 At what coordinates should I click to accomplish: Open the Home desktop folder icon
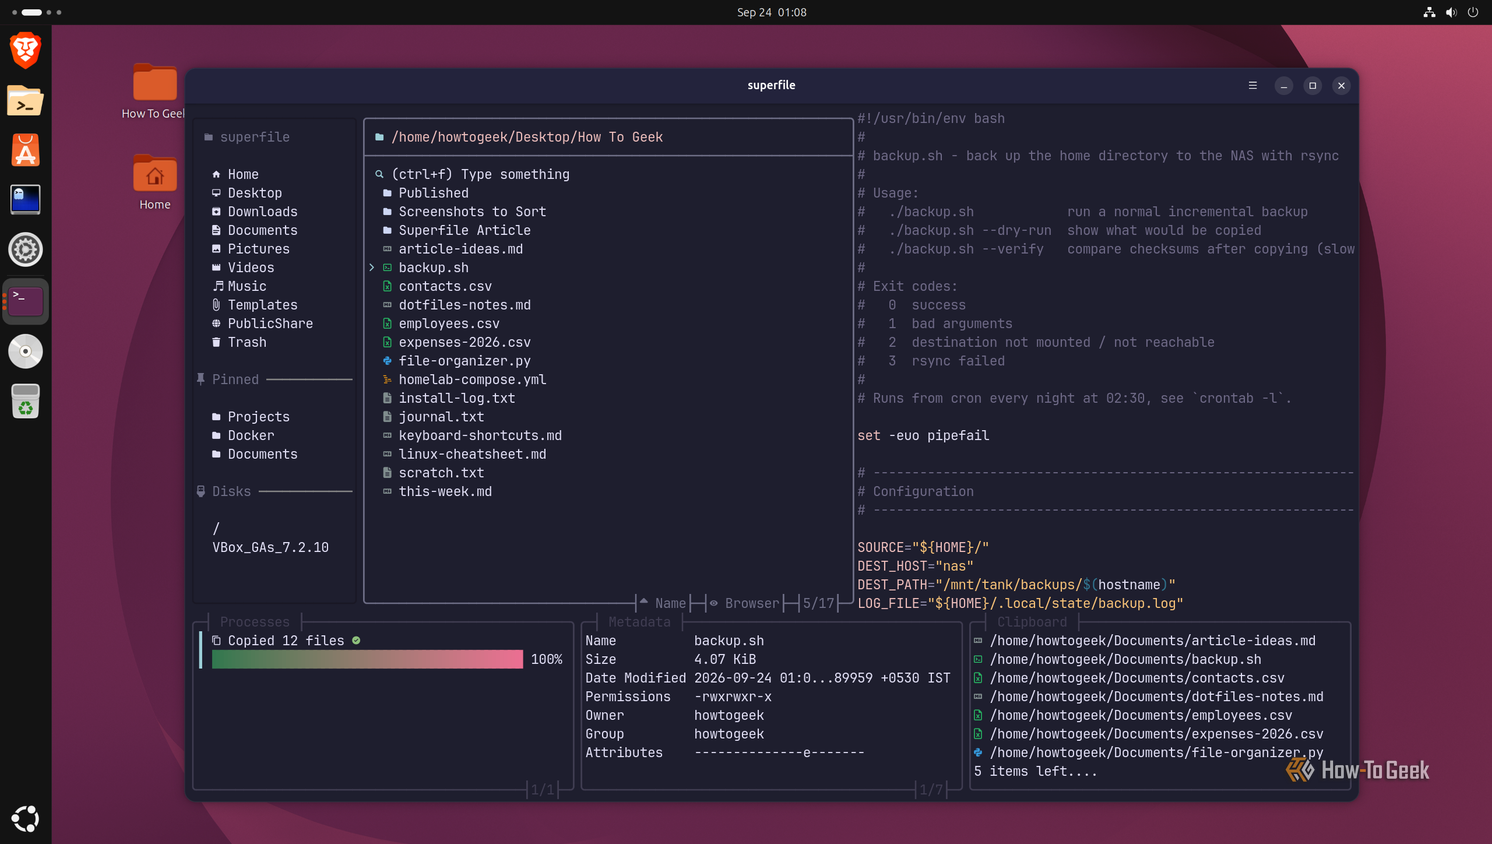coord(154,181)
